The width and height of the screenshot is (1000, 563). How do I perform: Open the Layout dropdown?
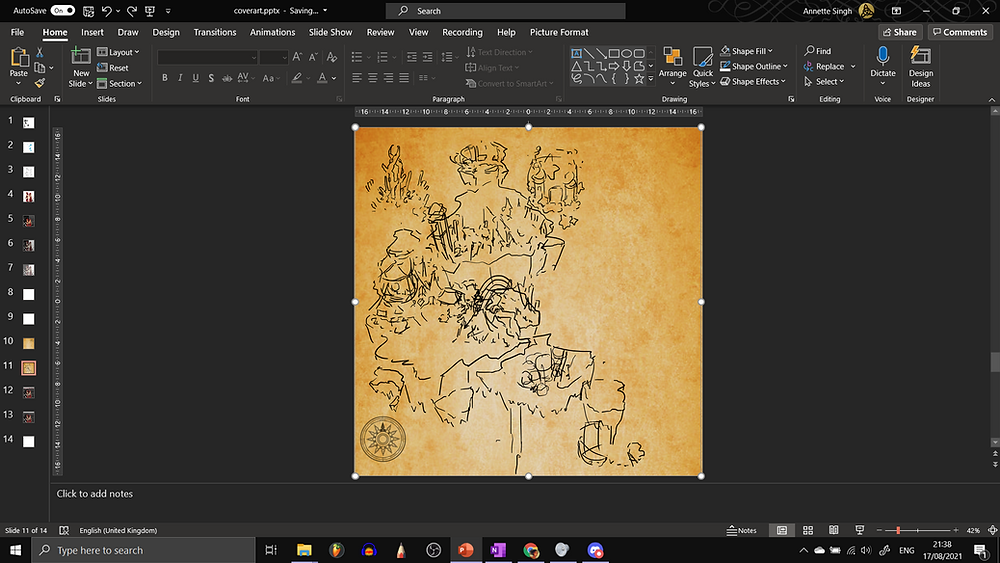coord(119,52)
